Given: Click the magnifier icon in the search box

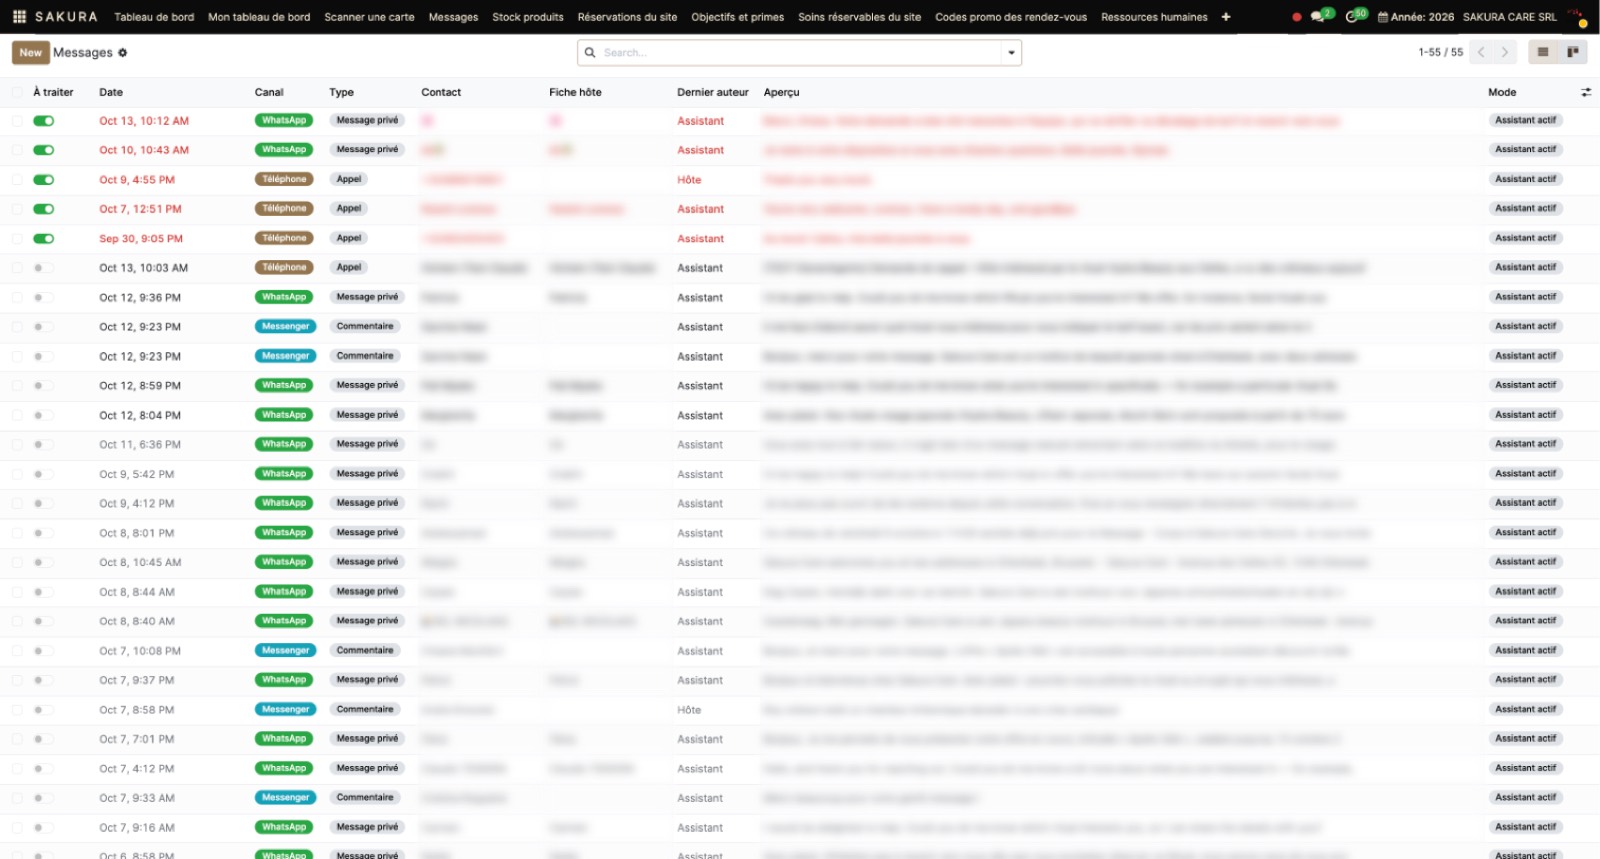Looking at the screenshot, I should point(590,52).
